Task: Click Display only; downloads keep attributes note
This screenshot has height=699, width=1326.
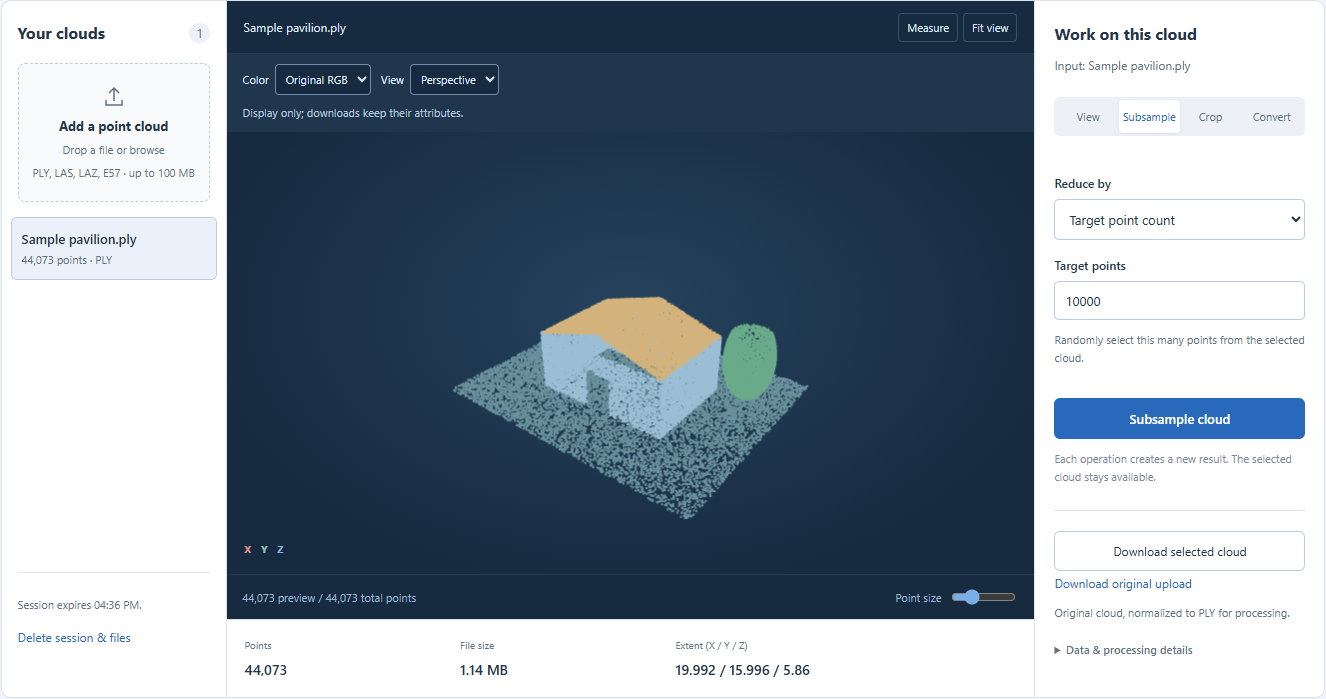Action: tap(353, 113)
